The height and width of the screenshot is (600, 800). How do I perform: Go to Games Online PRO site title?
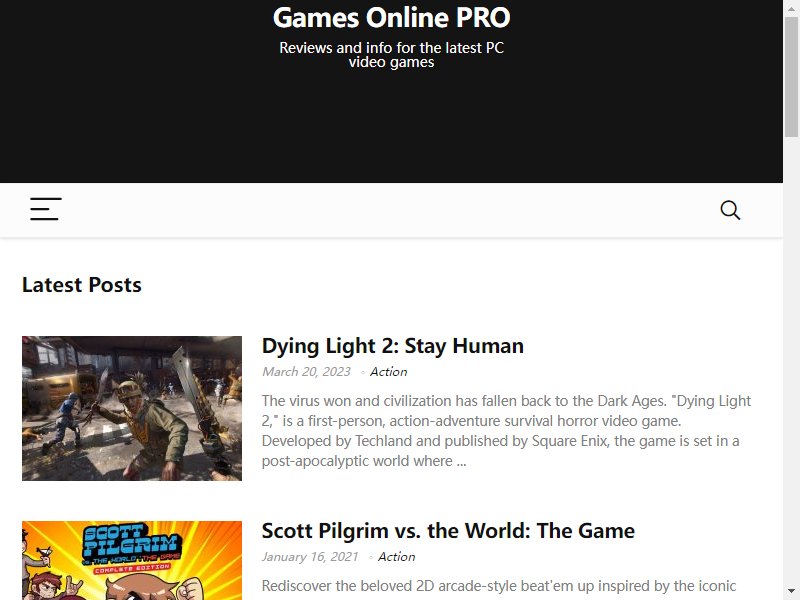(391, 17)
